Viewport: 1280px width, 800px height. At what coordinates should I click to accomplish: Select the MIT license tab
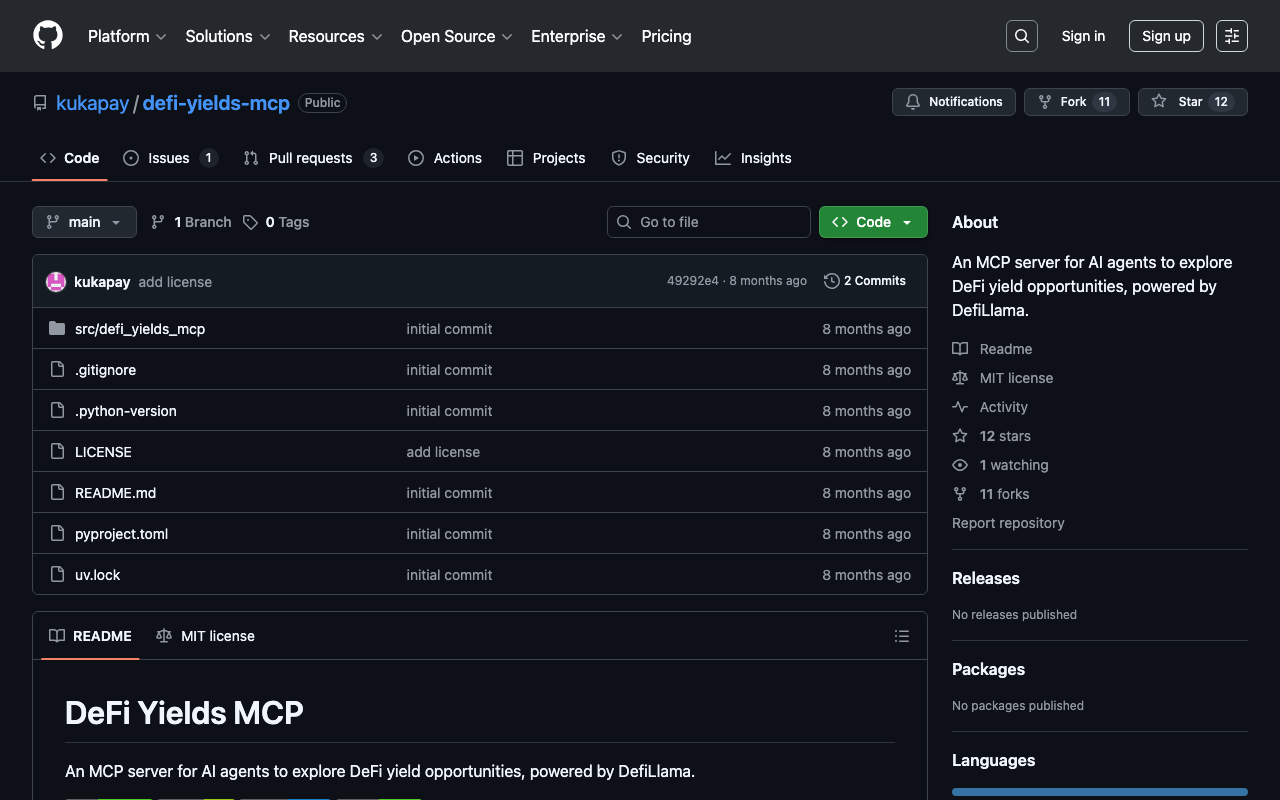[x=206, y=636]
